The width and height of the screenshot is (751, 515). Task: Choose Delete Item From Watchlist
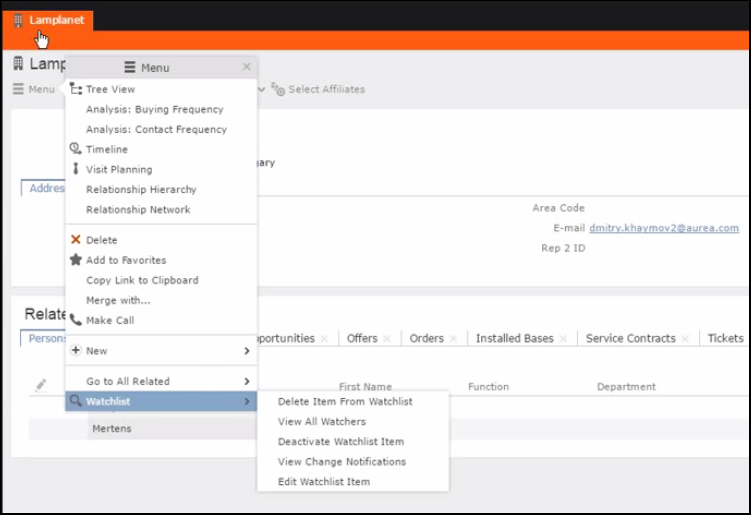pos(345,401)
